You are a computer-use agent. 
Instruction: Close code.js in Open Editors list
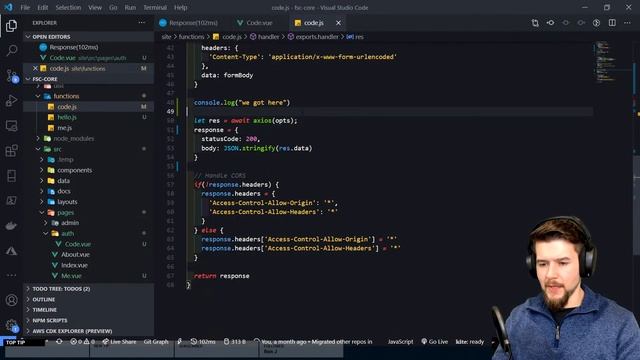[35, 68]
